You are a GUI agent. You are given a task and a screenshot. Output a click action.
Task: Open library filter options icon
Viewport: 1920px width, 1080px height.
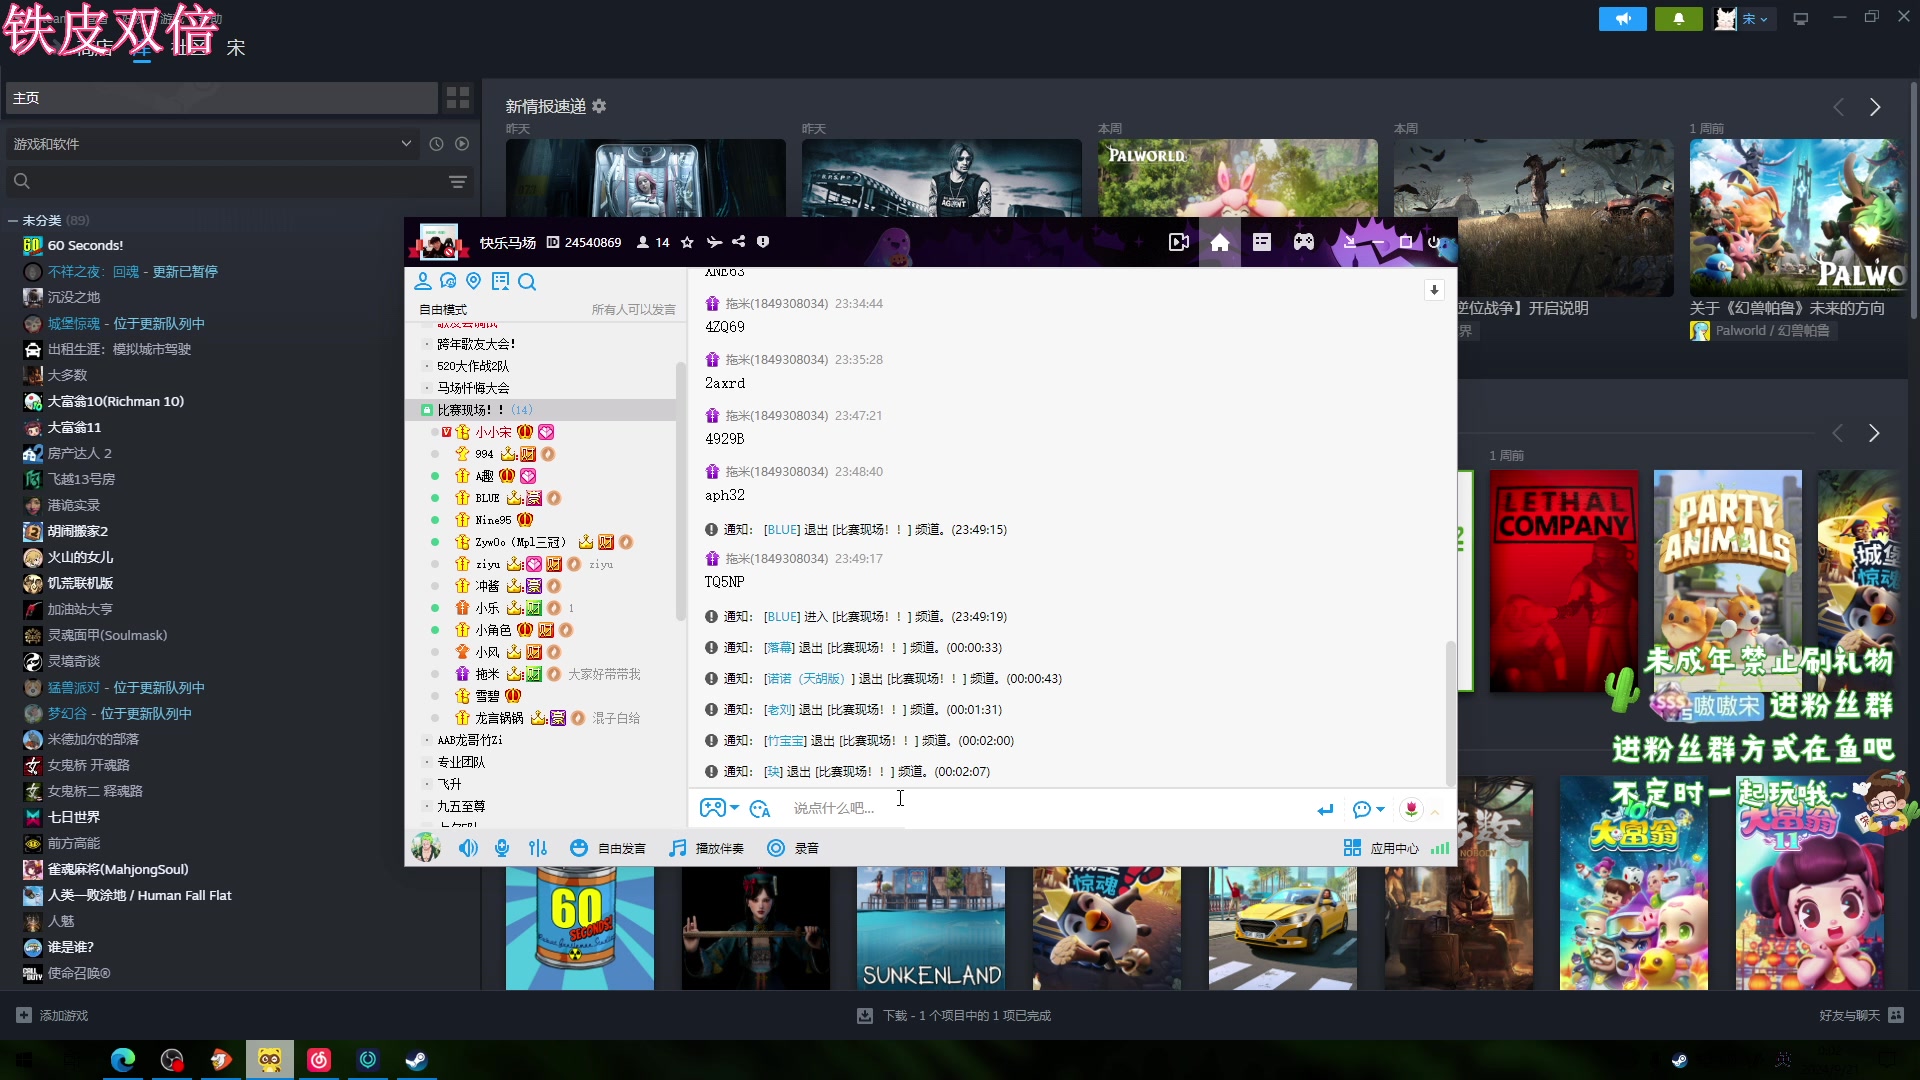(x=457, y=181)
